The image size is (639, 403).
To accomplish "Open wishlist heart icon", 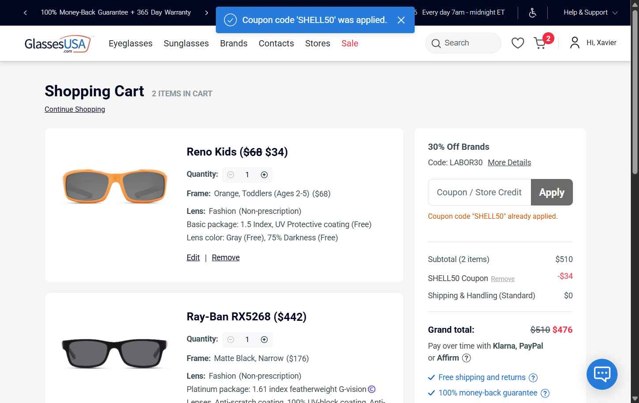I will pyautogui.click(x=518, y=43).
